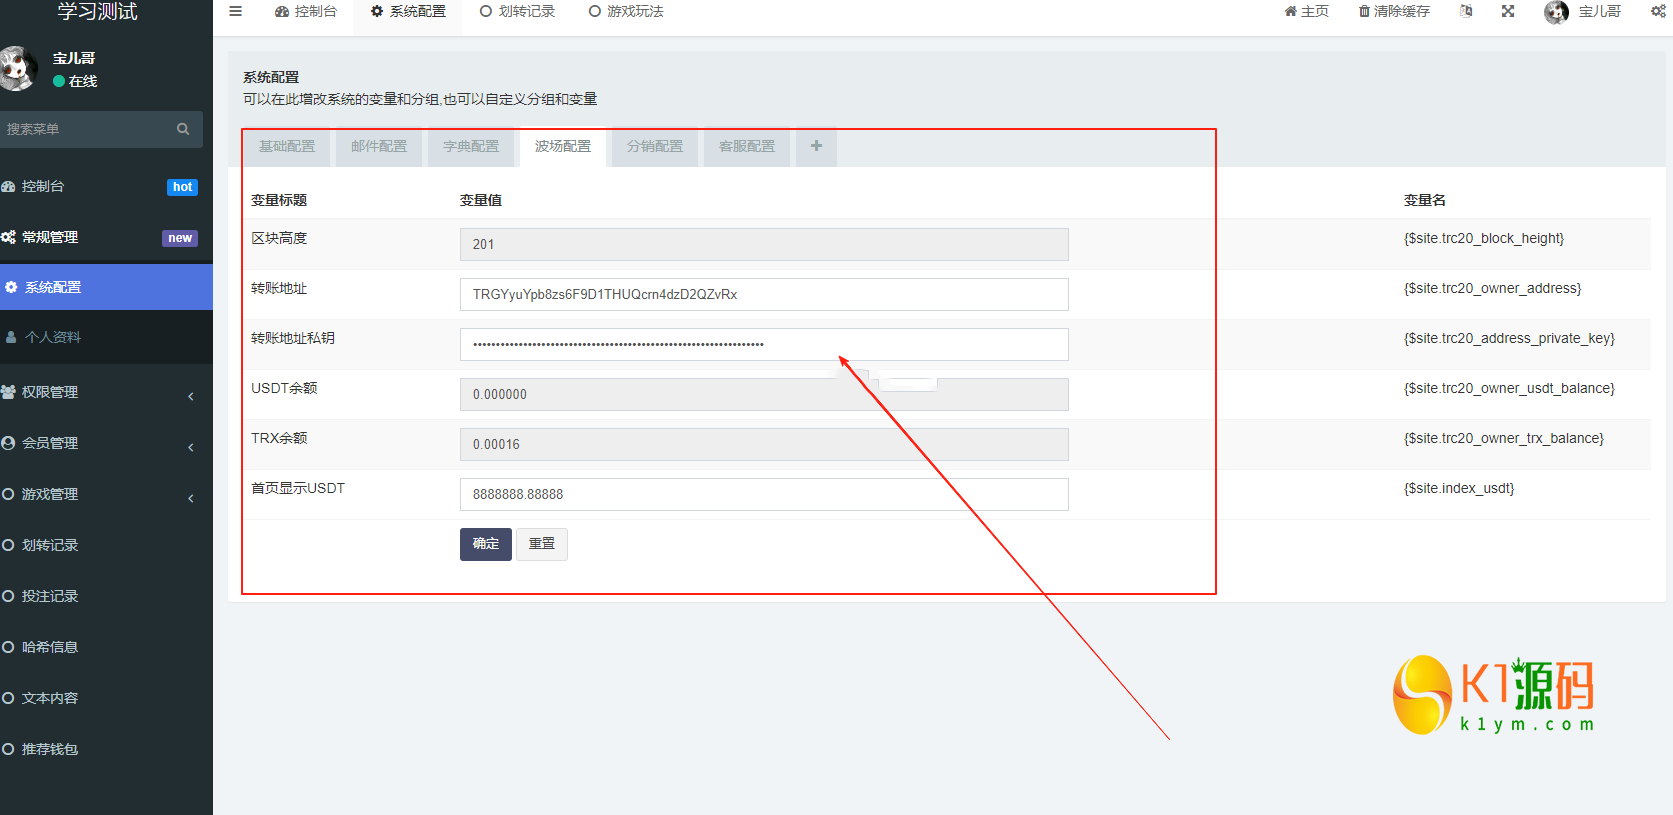Screen dimensions: 1673x815
Task: Click the new badge beside 常规管理
Action: (180, 238)
